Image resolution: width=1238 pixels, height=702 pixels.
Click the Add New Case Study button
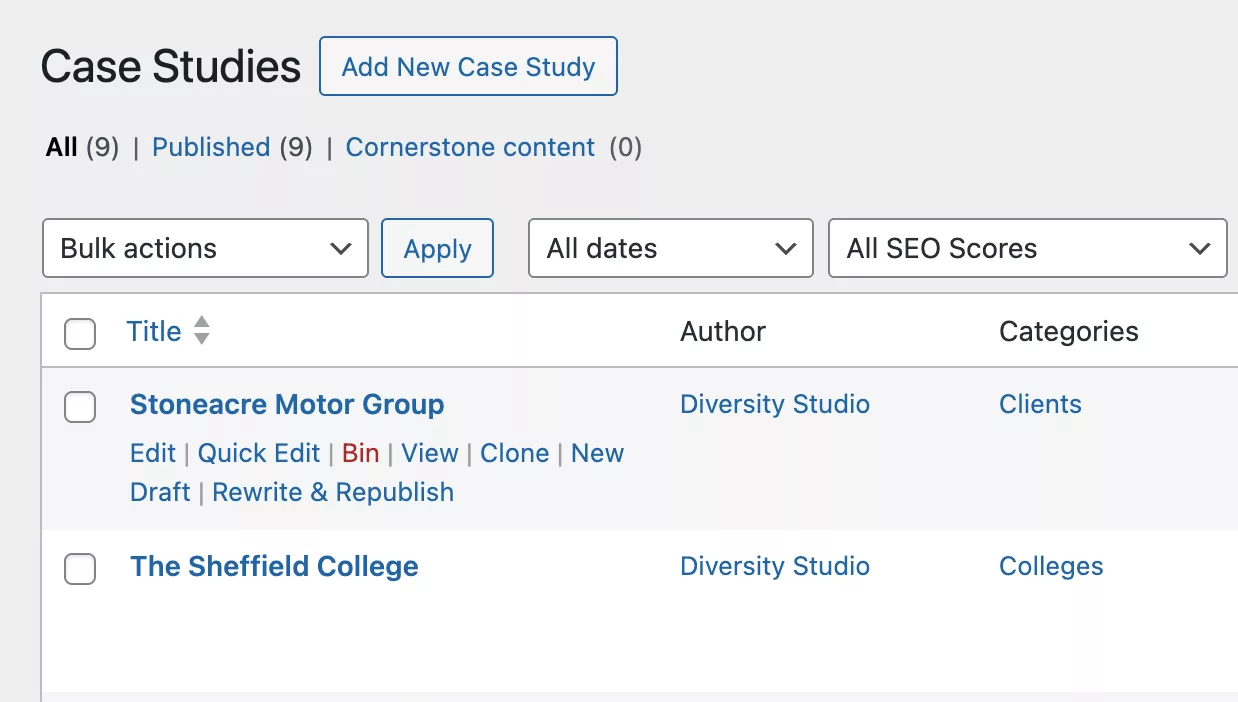coord(468,67)
